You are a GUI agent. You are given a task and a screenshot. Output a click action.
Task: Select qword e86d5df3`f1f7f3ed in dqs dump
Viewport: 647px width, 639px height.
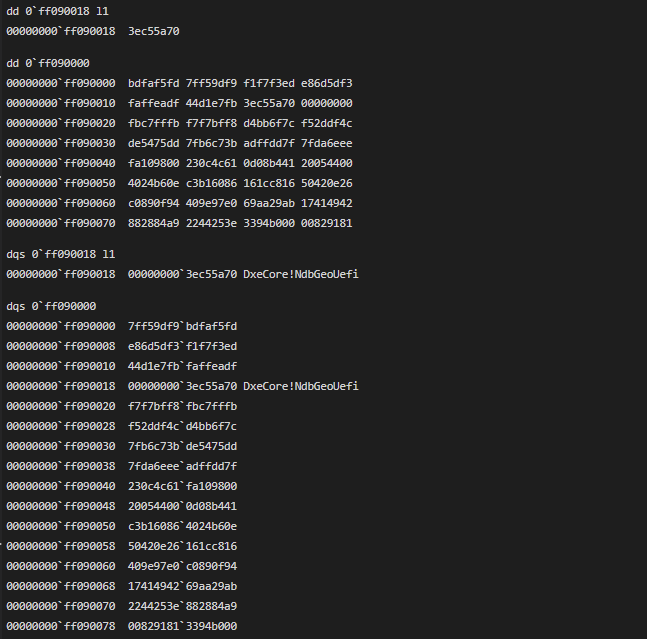pos(182,346)
